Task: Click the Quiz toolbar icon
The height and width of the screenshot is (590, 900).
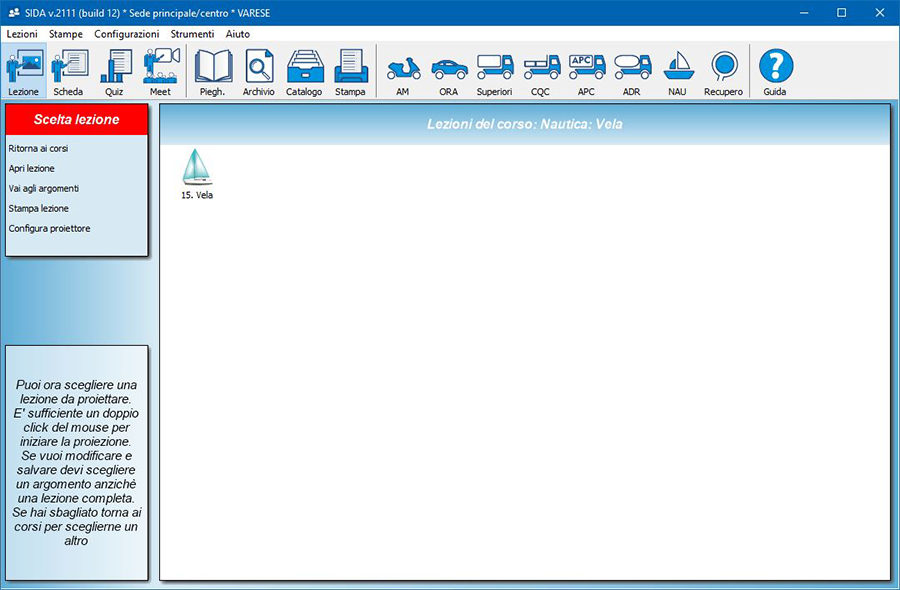Action: click(x=115, y=70)
